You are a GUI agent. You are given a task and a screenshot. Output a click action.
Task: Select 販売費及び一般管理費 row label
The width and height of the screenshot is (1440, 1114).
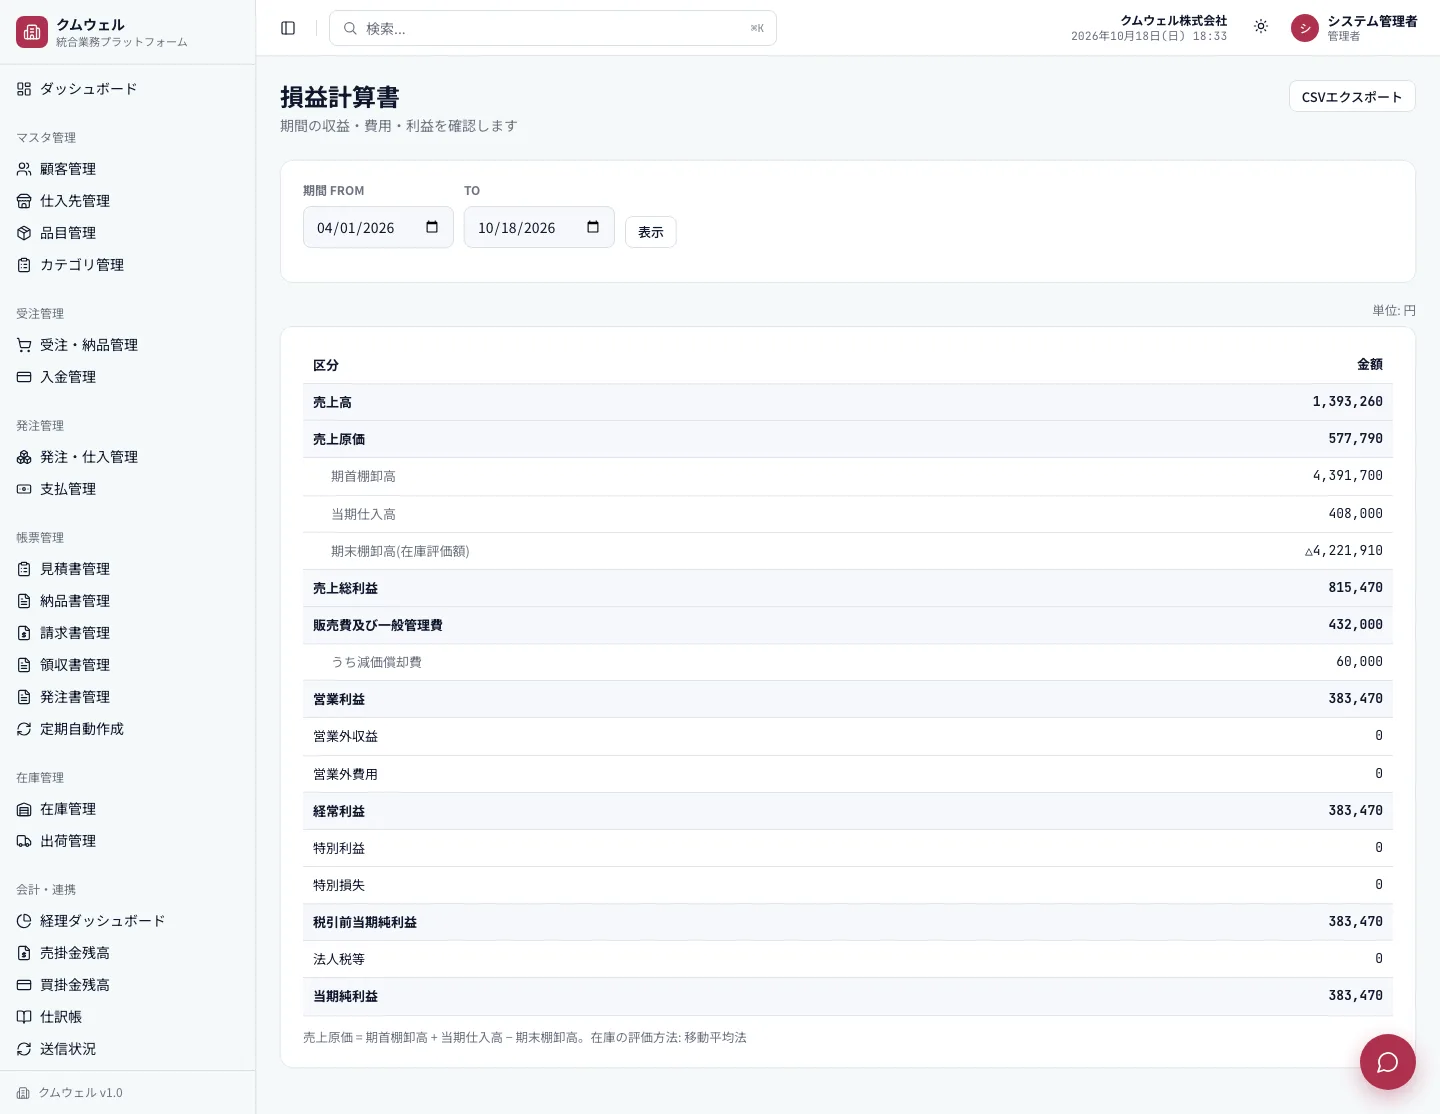click(378, 625)
